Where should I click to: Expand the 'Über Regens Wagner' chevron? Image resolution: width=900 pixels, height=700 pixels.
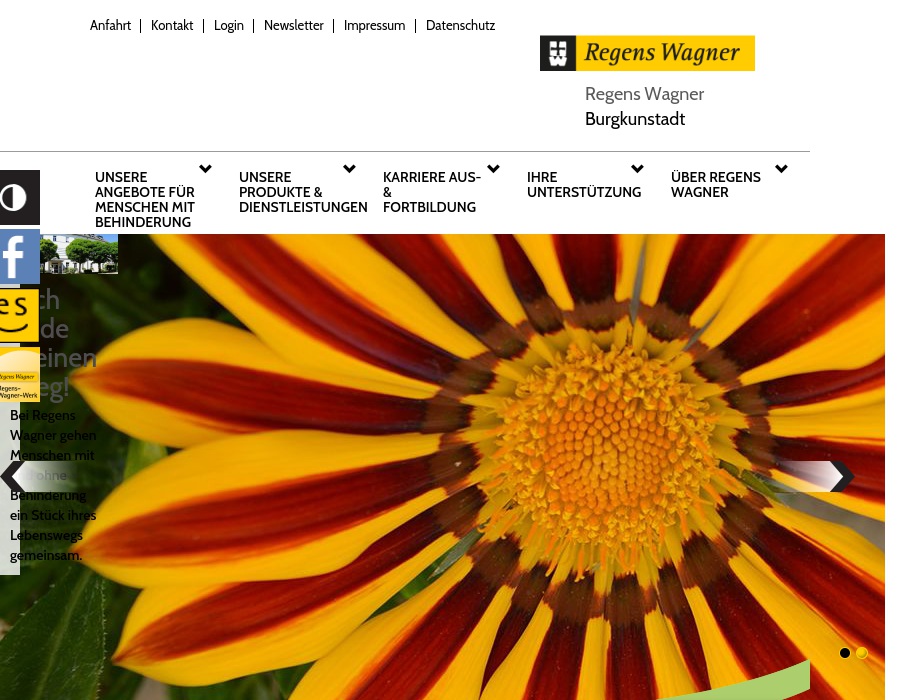pos(781,169)
